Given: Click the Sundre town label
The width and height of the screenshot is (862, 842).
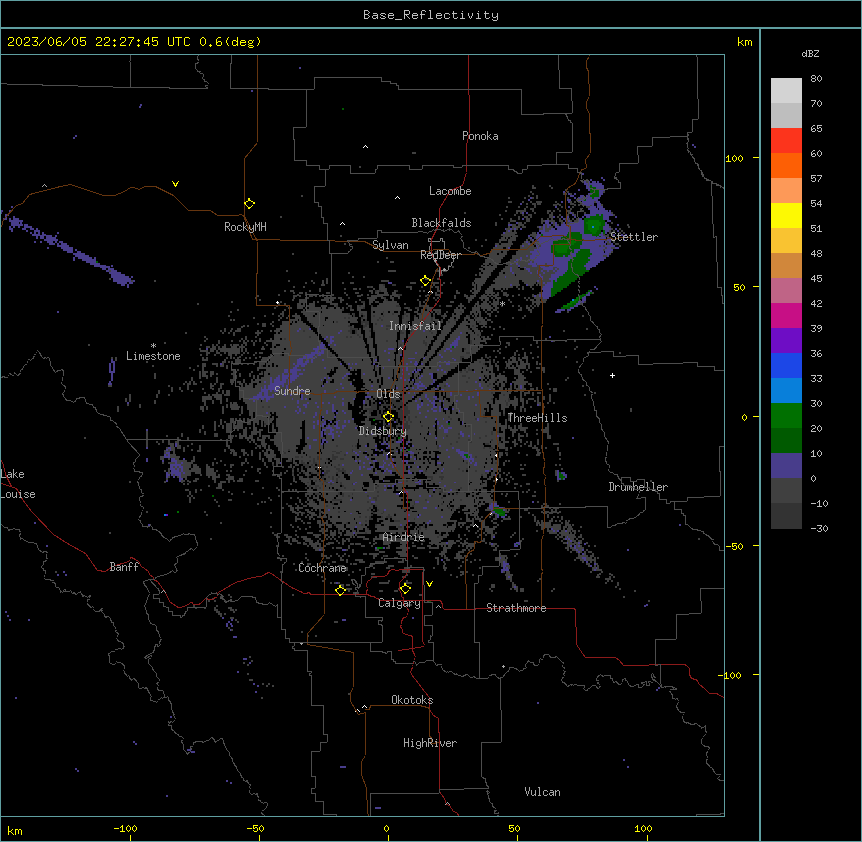Looking at the screenshot, I should click(292, 391).
